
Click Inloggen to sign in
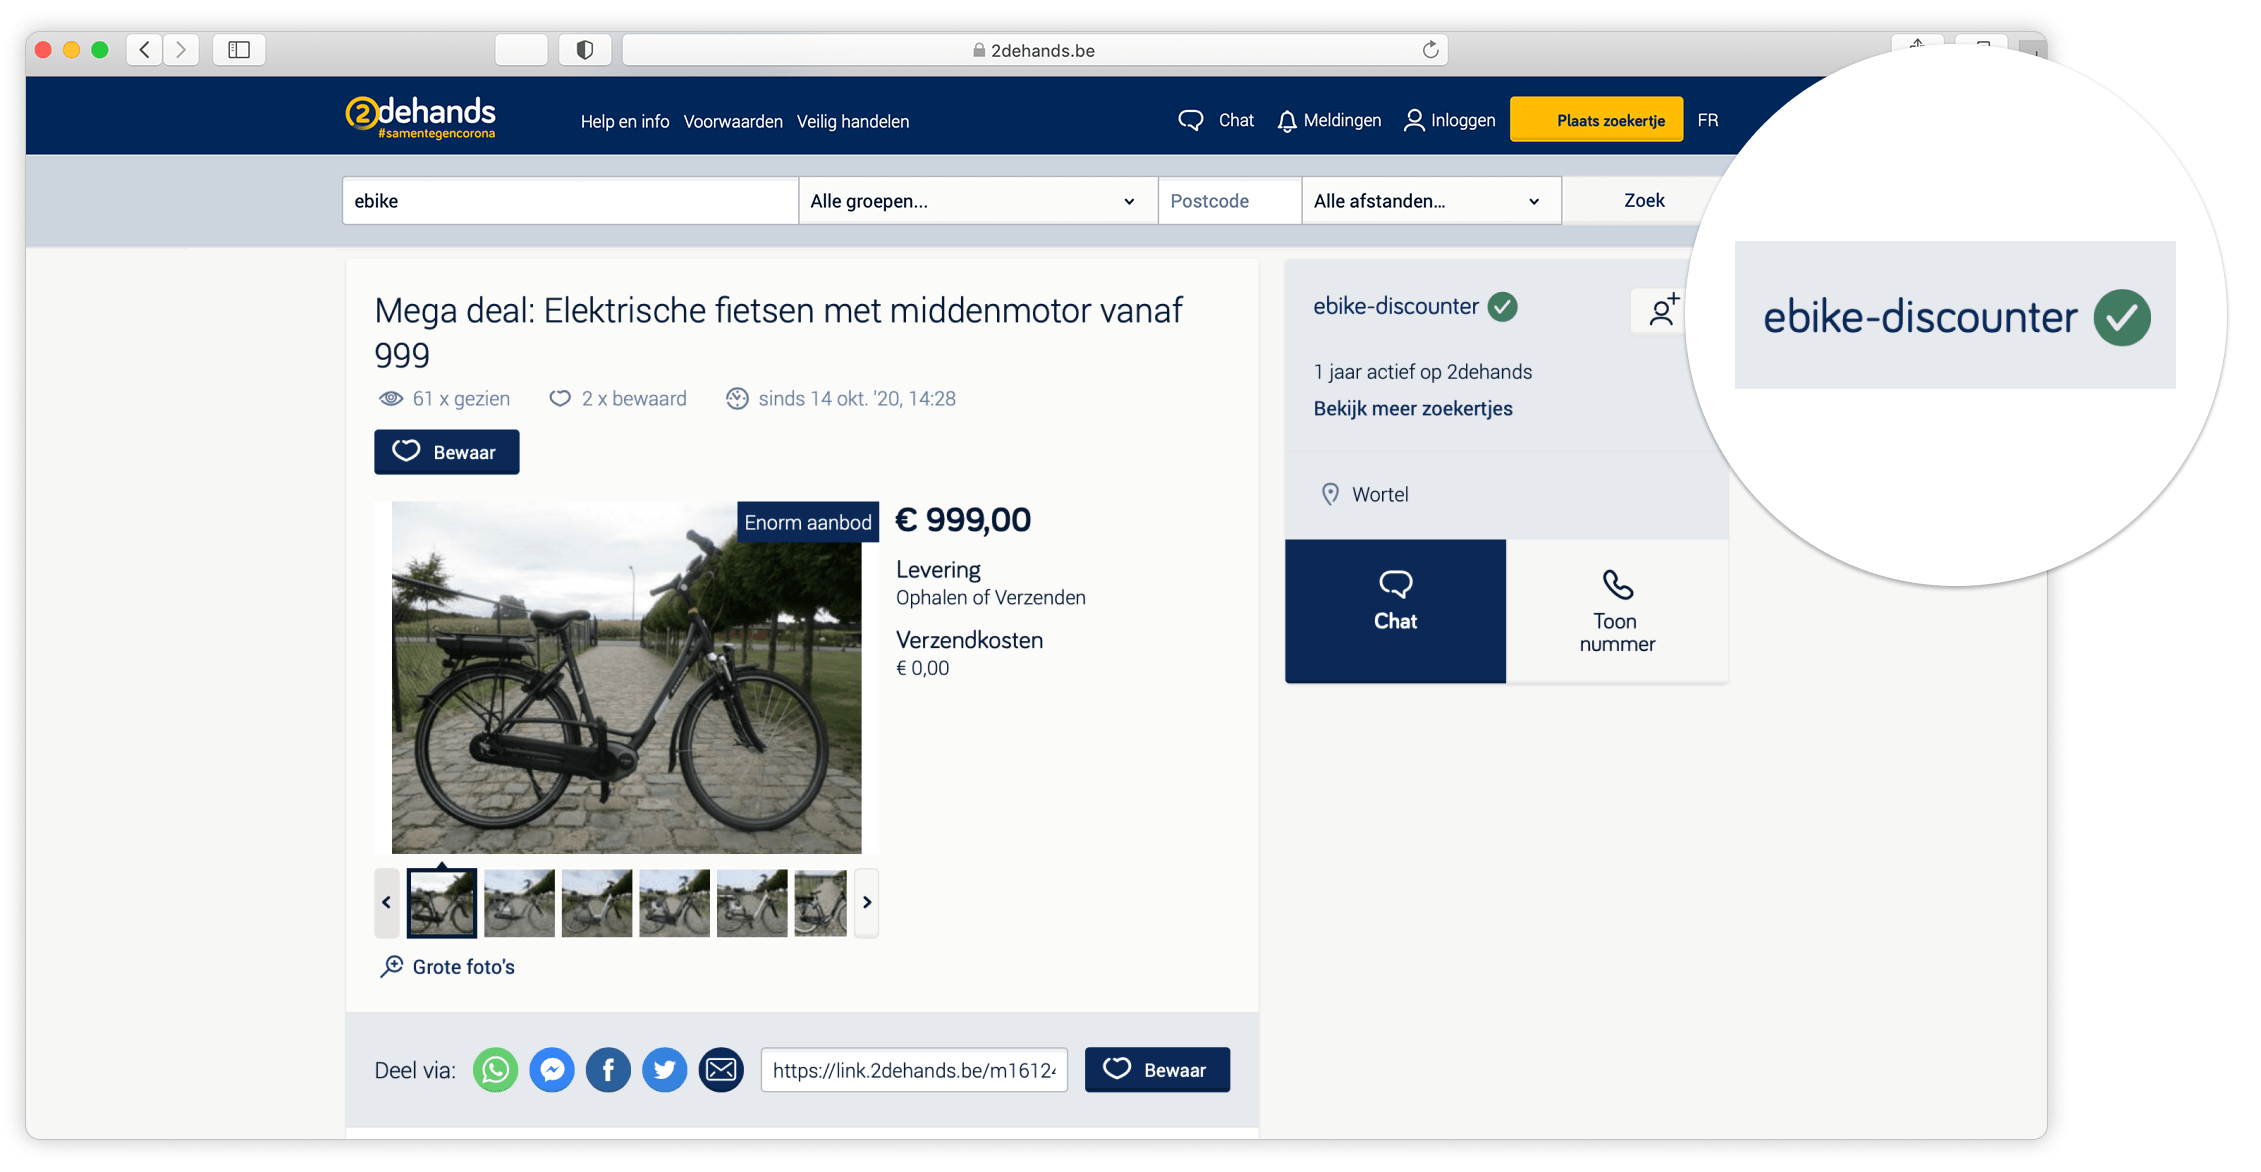[x=1450, y=120]
